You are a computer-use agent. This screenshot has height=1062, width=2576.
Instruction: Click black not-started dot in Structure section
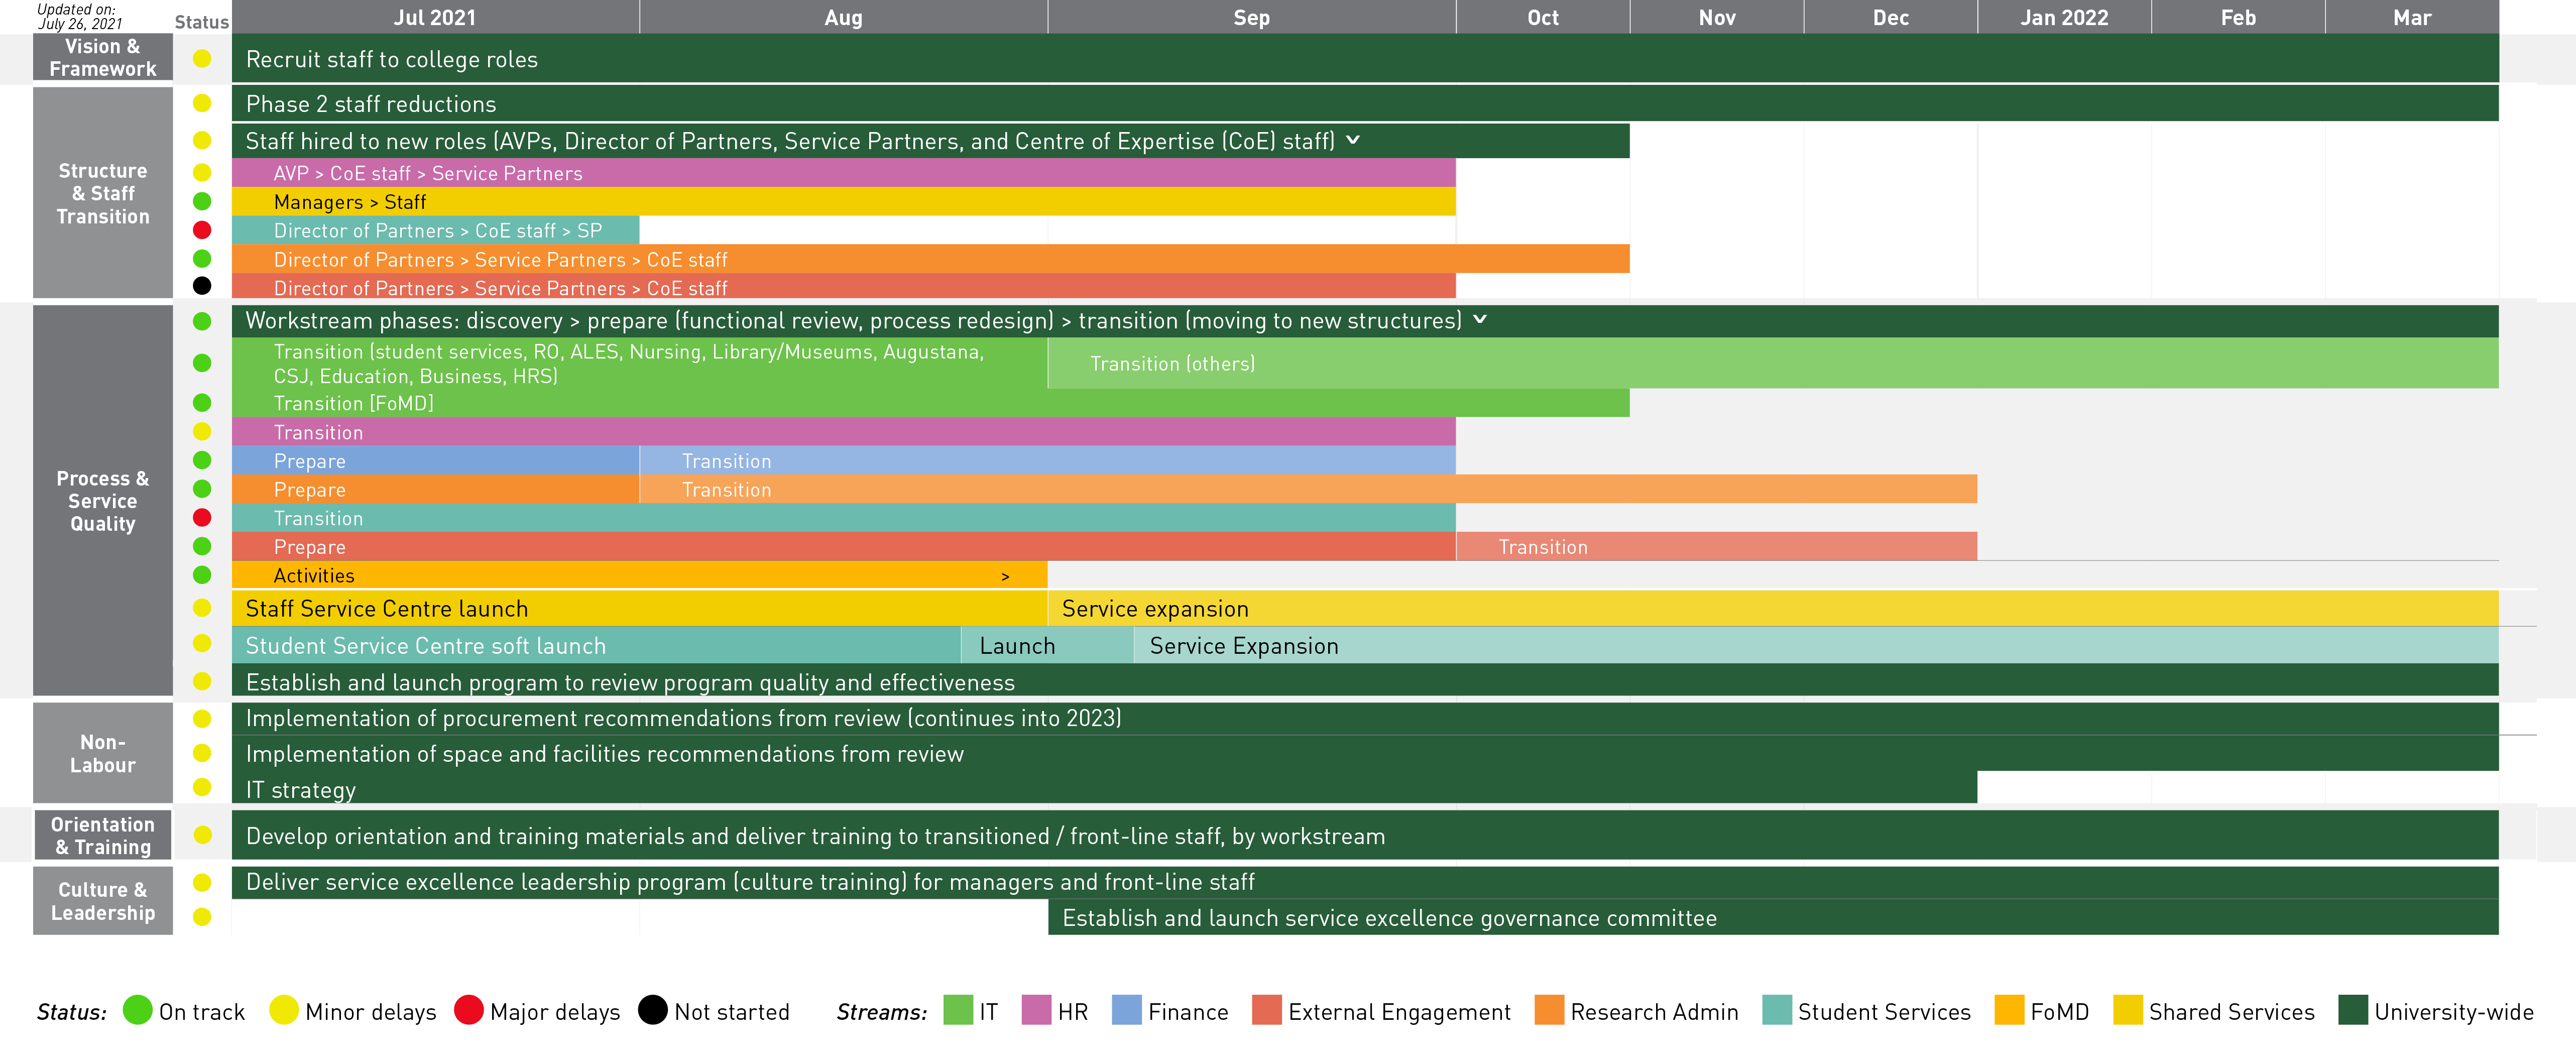[x=202, y=287]
